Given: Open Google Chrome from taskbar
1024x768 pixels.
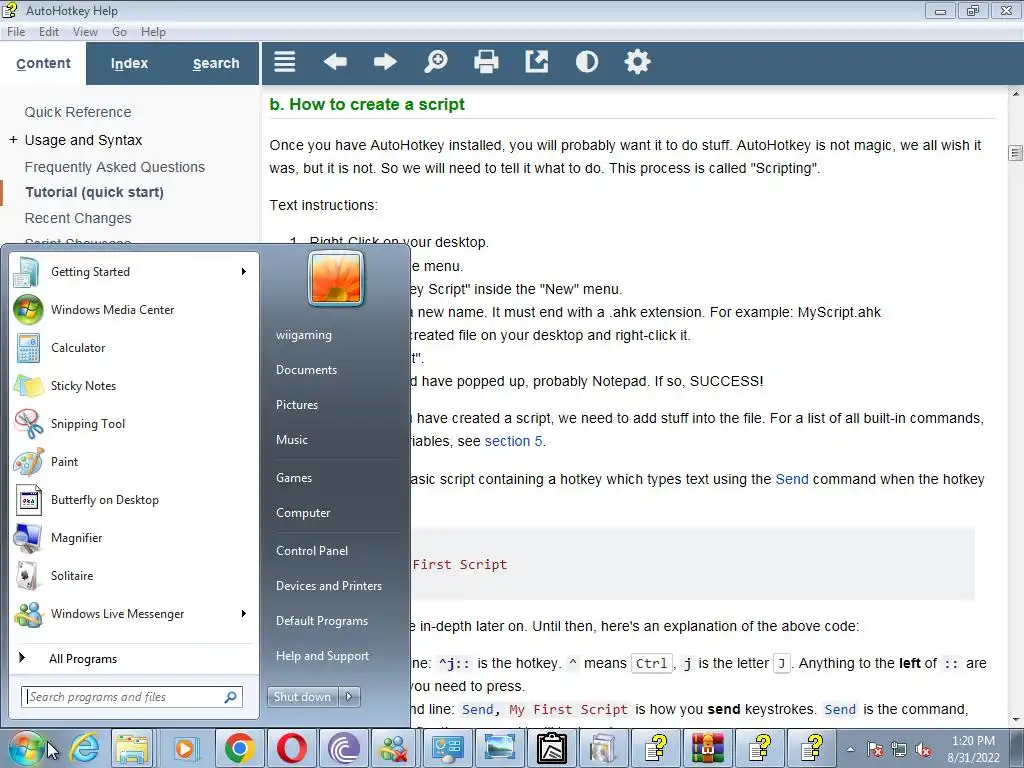Looking at the screenshot, I should click(x=239, y=748).
